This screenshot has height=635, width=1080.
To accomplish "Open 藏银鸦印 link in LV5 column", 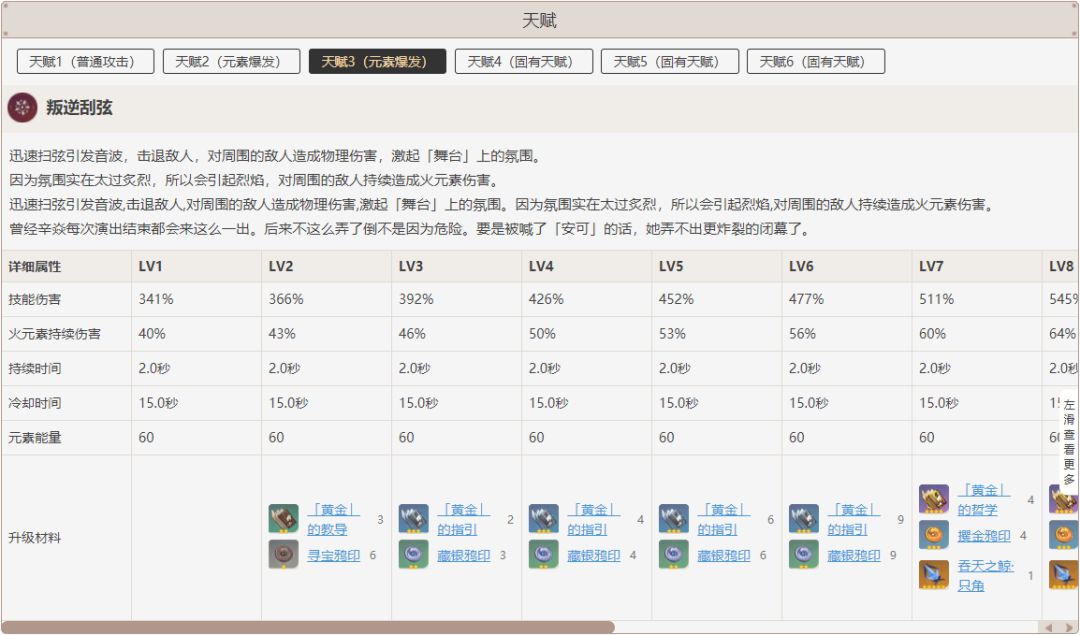I will point(724,555).
